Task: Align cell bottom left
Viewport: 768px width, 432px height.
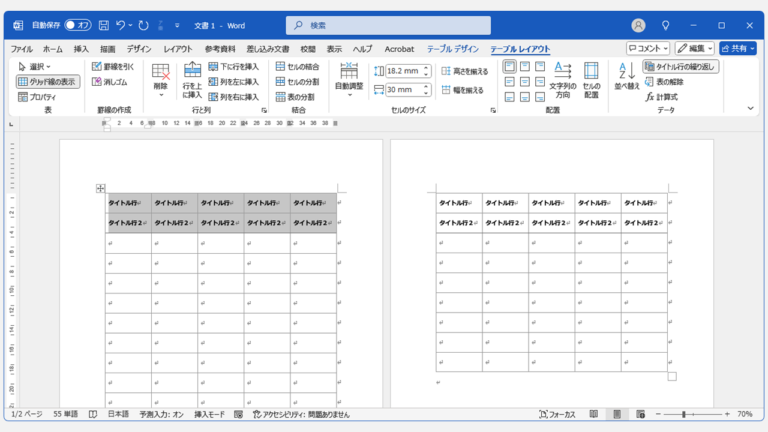Action: [x=509, y=96]
